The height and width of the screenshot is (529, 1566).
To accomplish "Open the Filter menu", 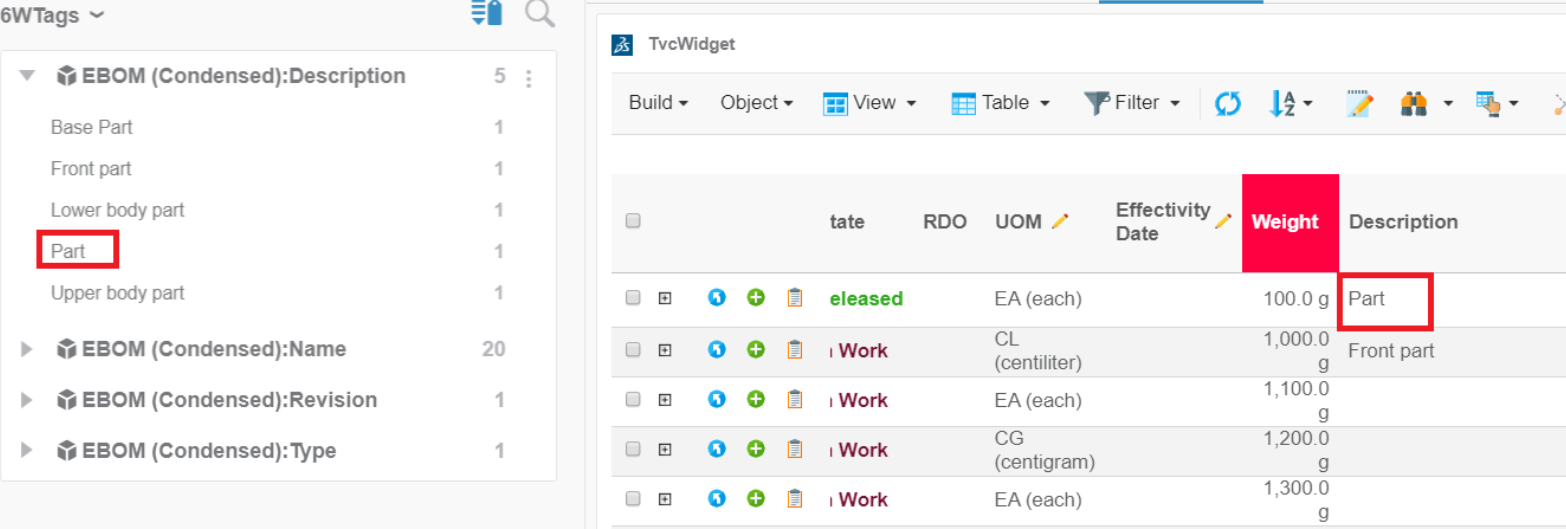I will tap(1132, 103).
